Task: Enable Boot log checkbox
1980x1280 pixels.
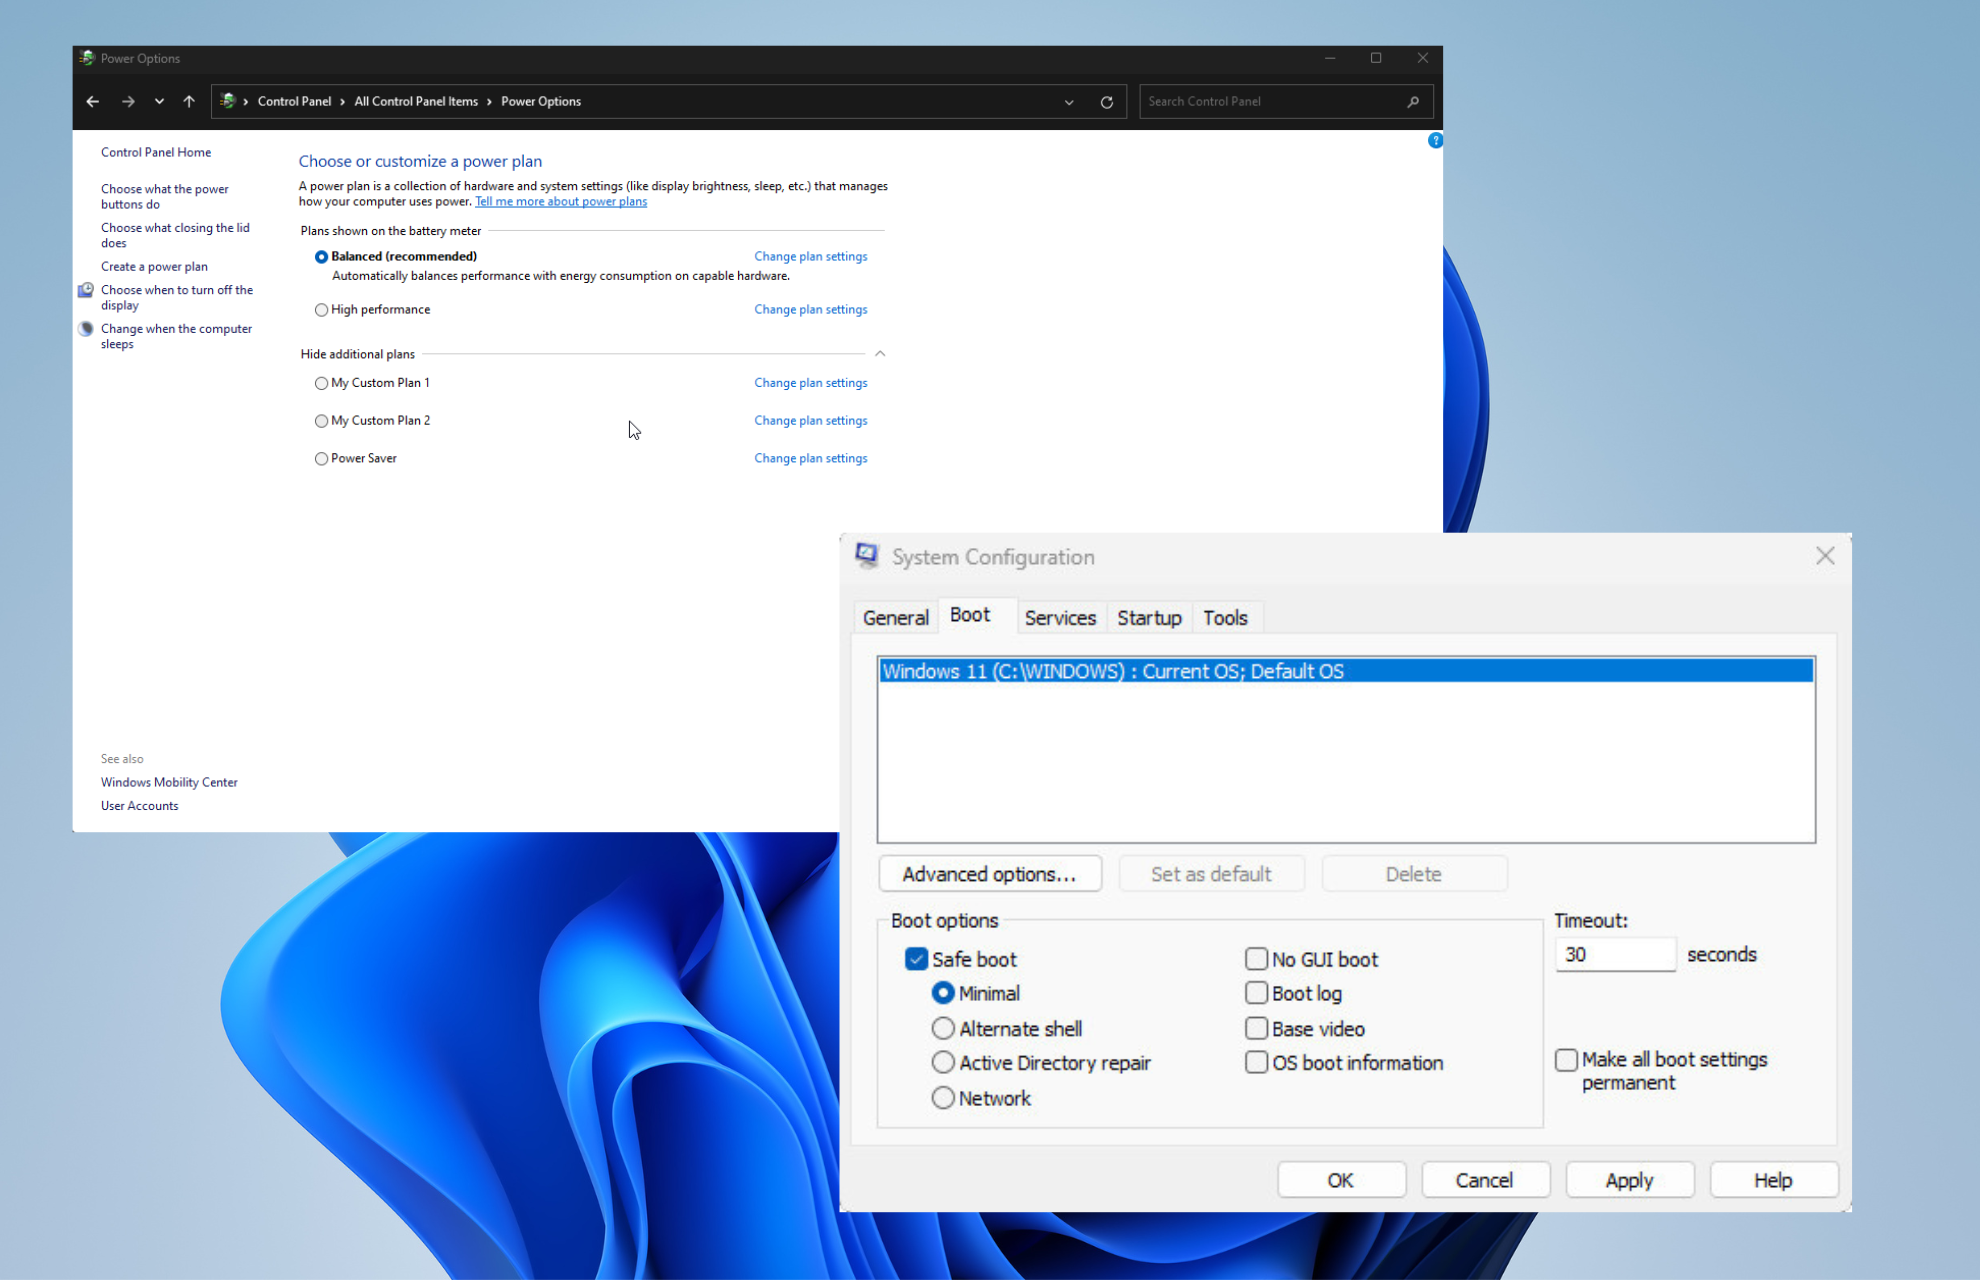Action: pyautogui.click(x=1256, y=993)
